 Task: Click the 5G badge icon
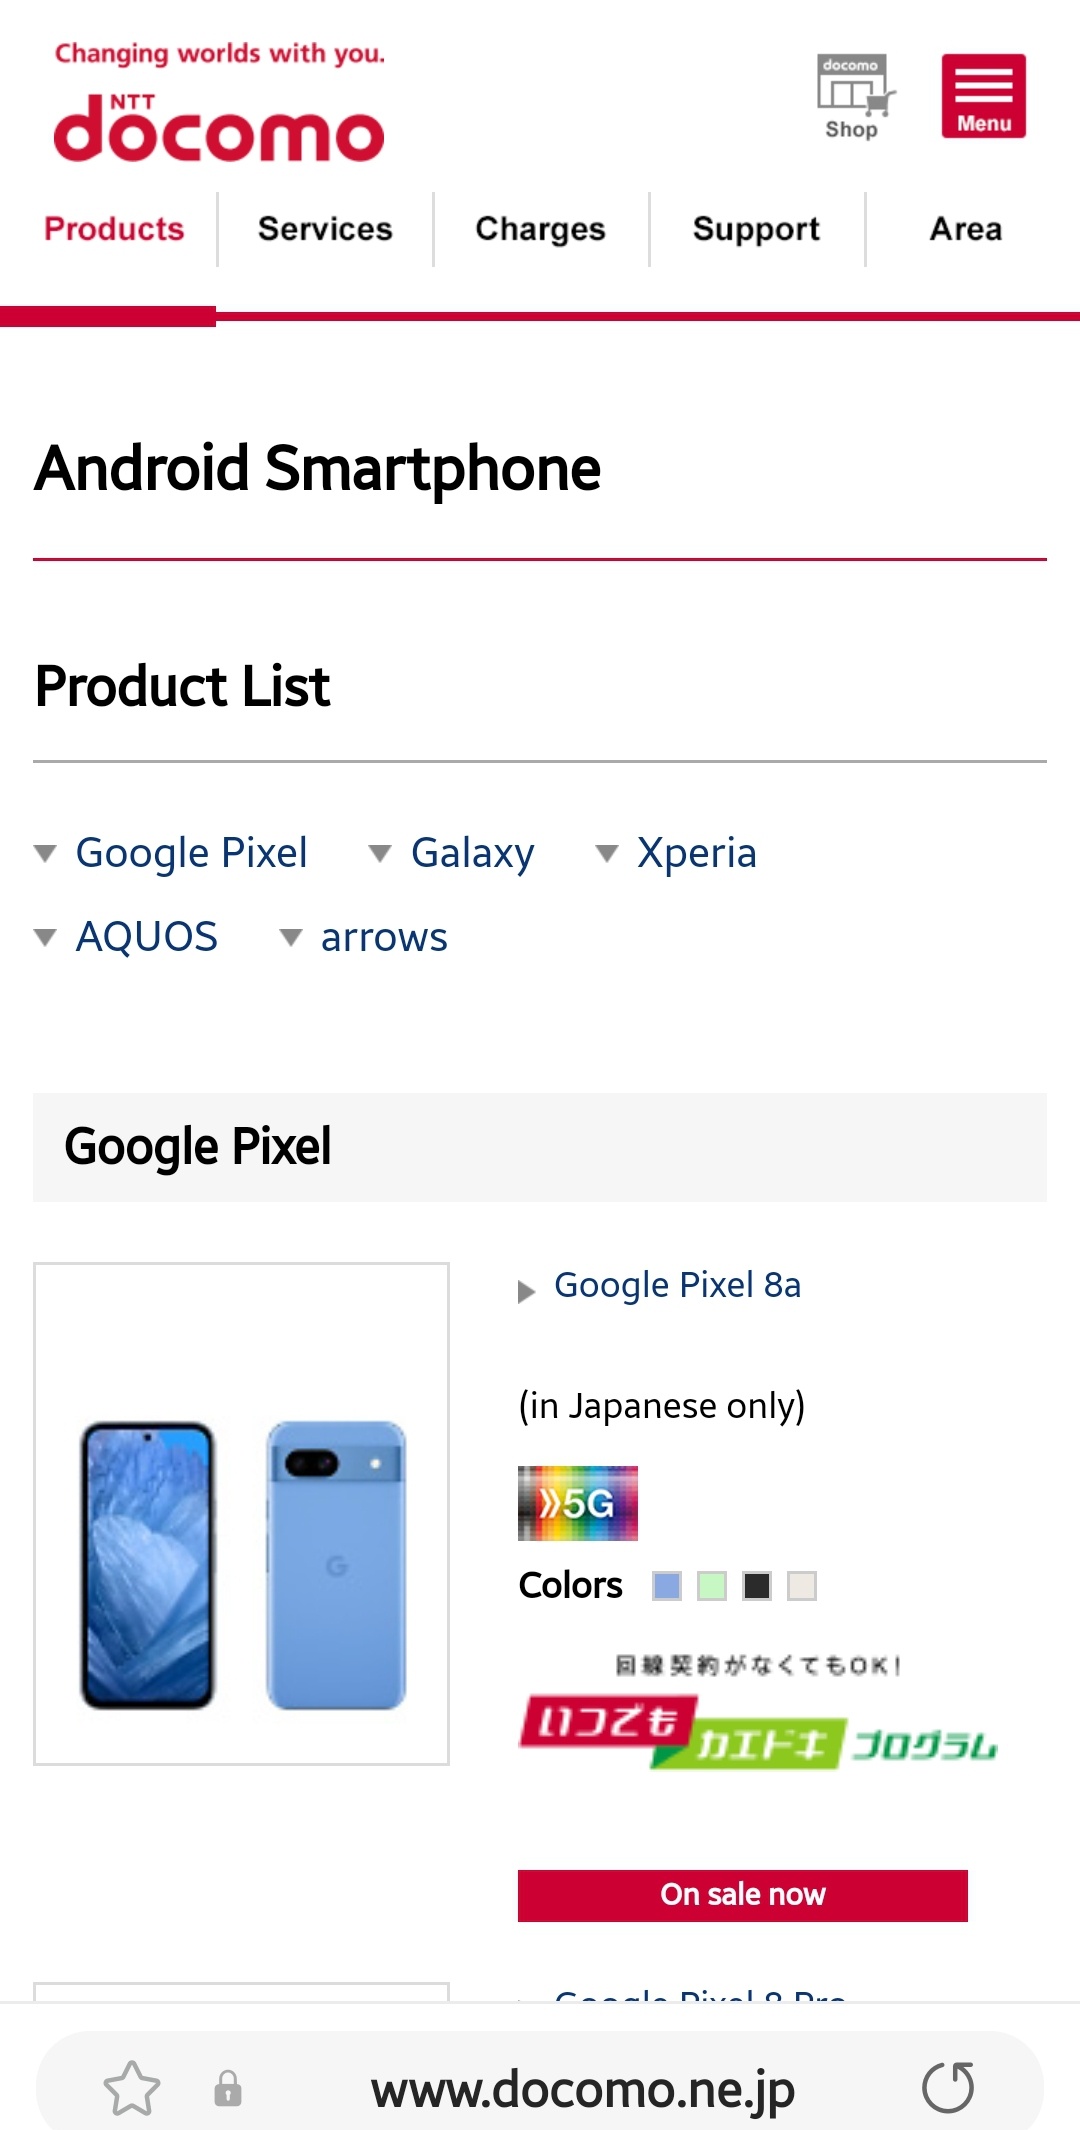577,1503
